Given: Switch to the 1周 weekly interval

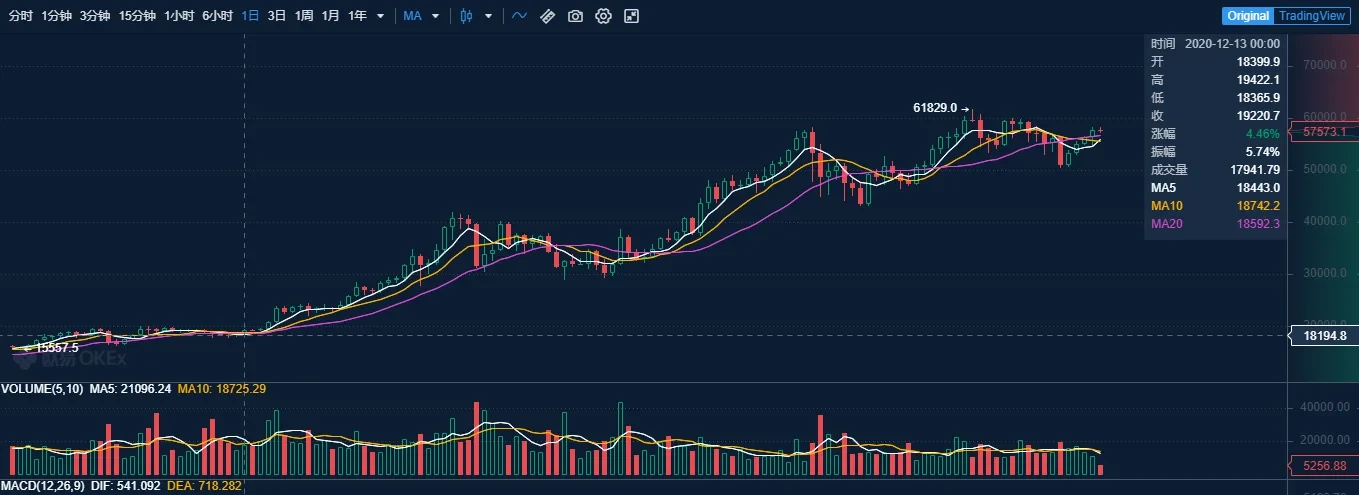Looking at the screenshot, I should tap(304, 16).
